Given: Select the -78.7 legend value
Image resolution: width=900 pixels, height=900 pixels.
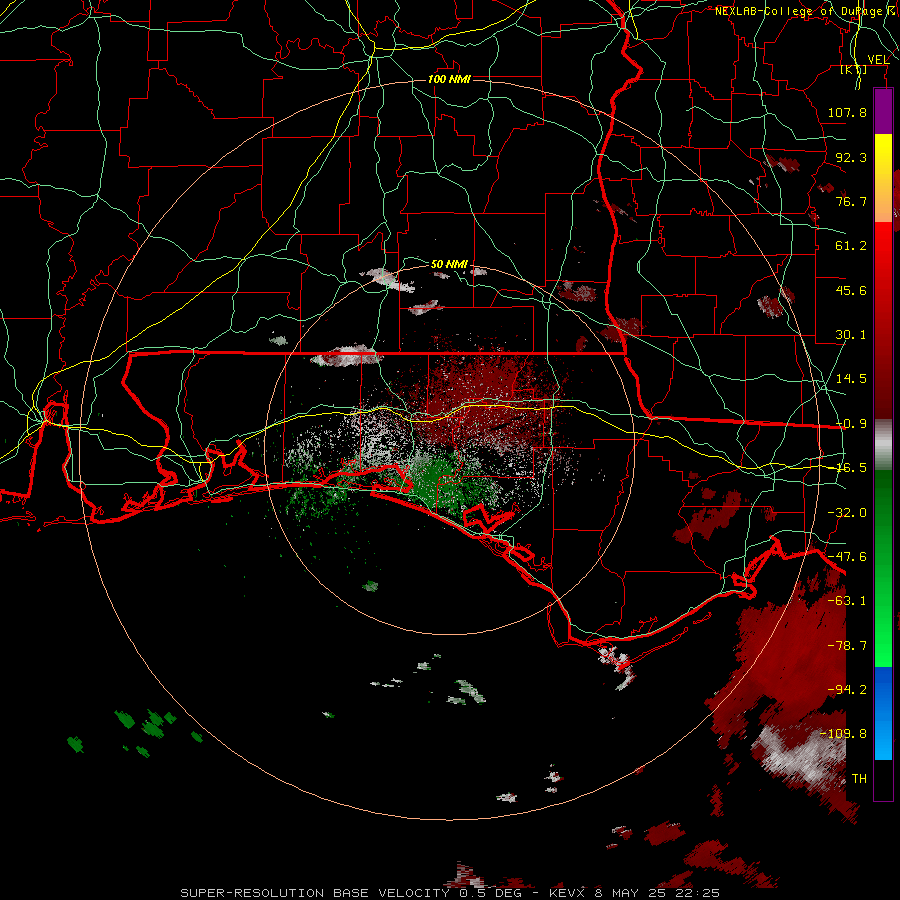Looking at the screenshot, I should click(847, 646).
